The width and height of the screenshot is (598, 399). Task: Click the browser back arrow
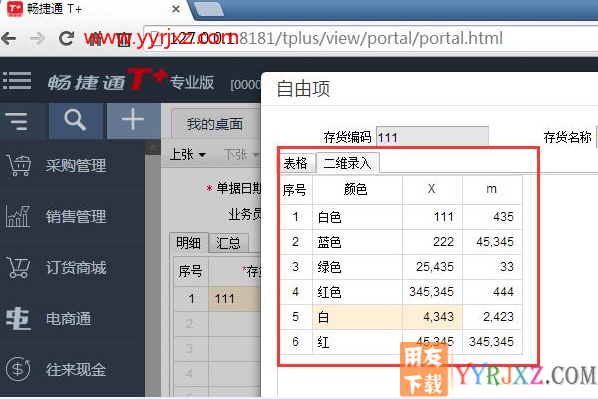(x=8, y=38)
